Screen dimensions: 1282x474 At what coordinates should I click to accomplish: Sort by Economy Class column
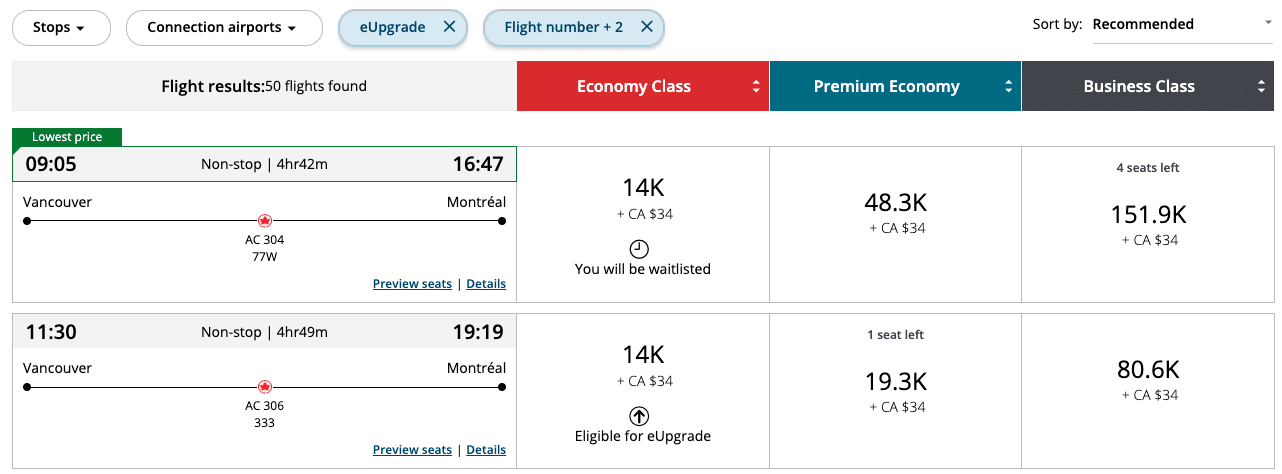click(x=643, y=86)
